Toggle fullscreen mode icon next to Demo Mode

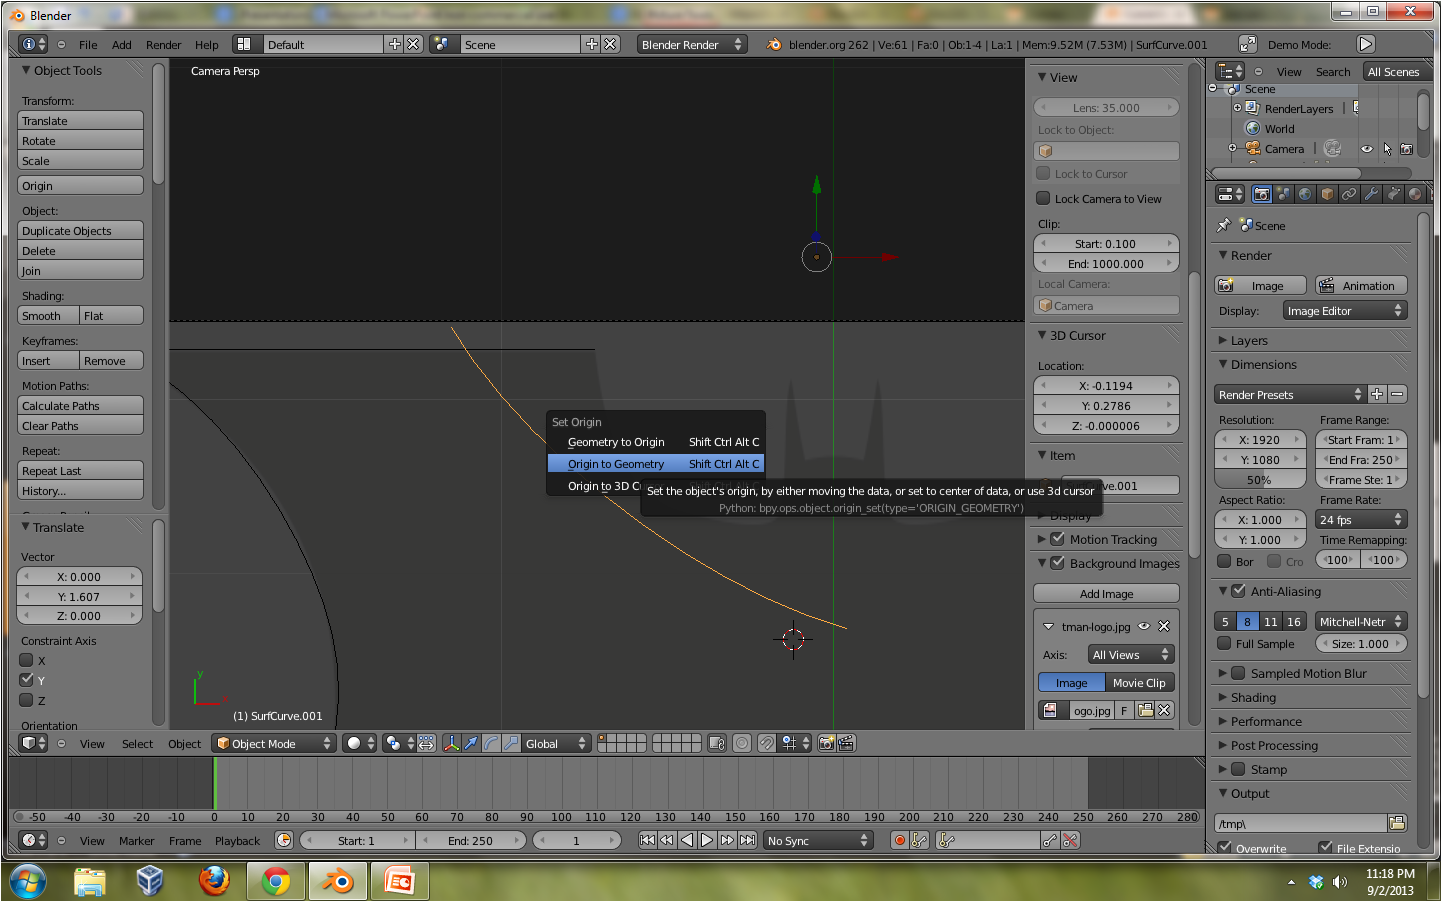tap(1247, 44)
